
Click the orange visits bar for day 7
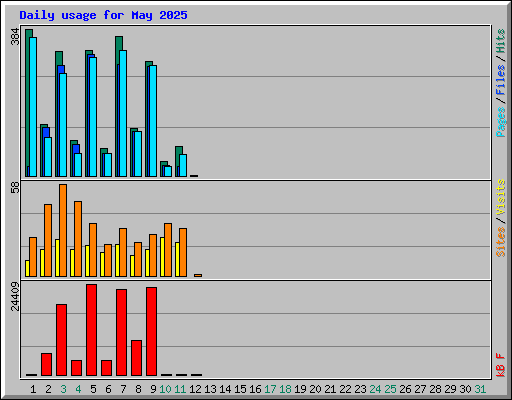coord(123,252)
